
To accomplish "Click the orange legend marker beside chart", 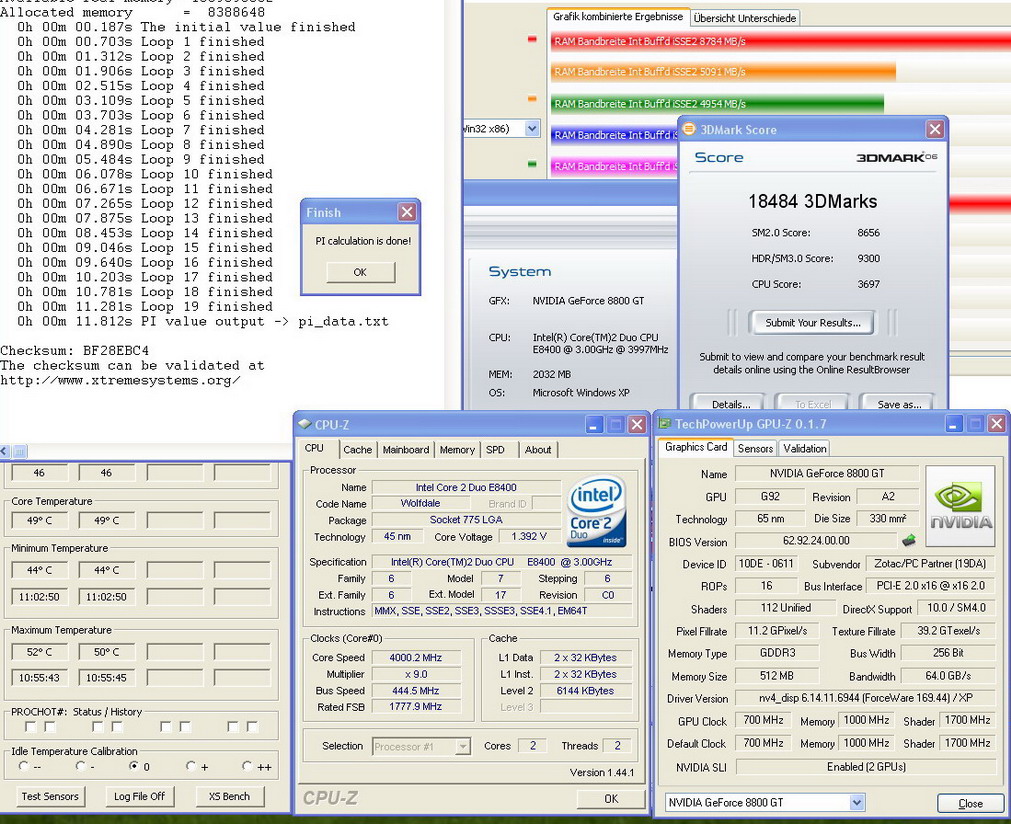I will [x=532, y=99].
